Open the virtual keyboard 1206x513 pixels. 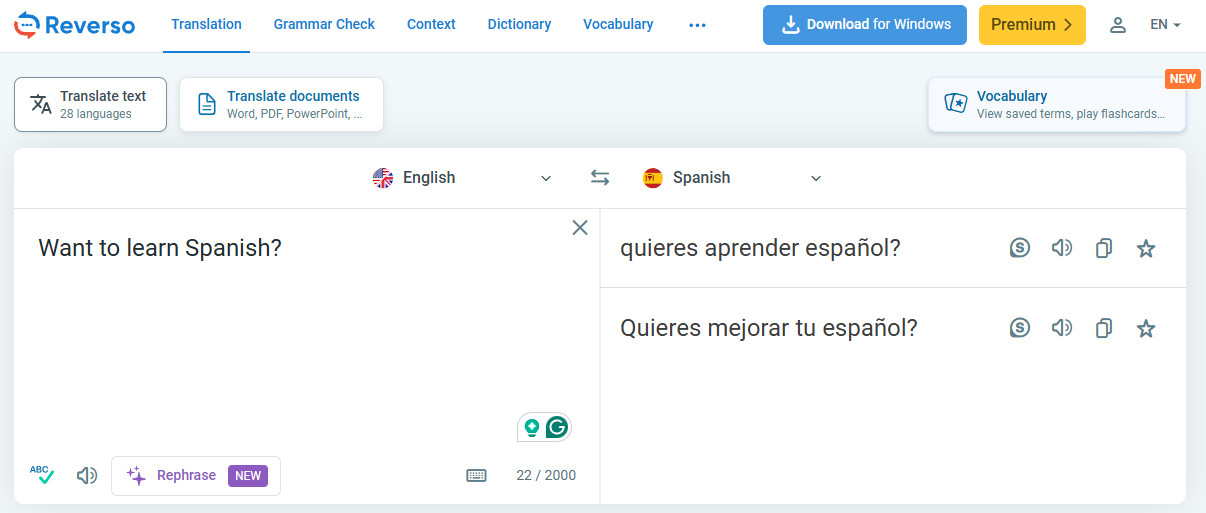click(477, 476)
